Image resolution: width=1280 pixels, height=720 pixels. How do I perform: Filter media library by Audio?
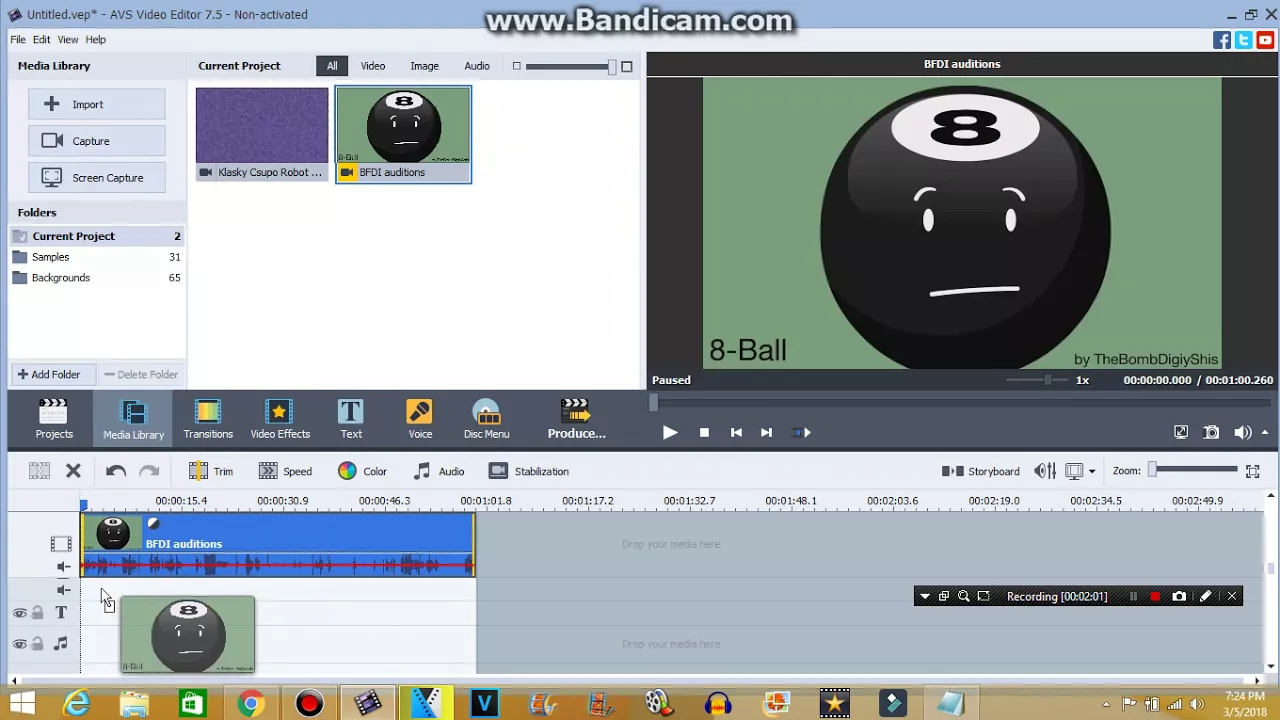pos(477,66)
